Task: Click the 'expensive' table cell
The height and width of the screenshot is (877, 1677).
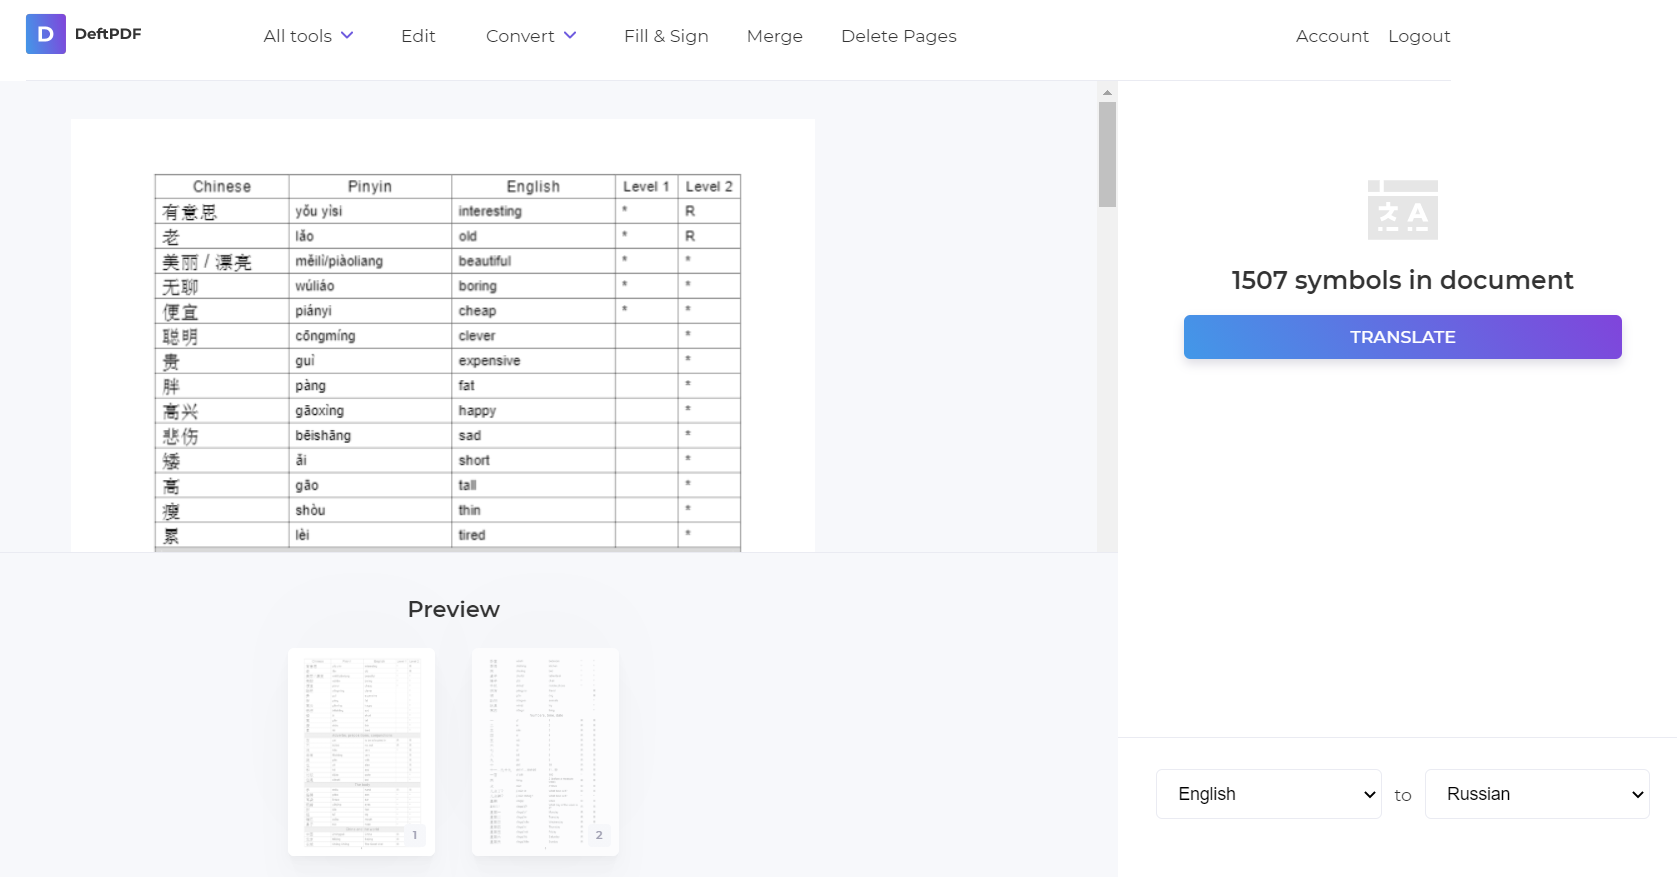Action: coord(533,361)
